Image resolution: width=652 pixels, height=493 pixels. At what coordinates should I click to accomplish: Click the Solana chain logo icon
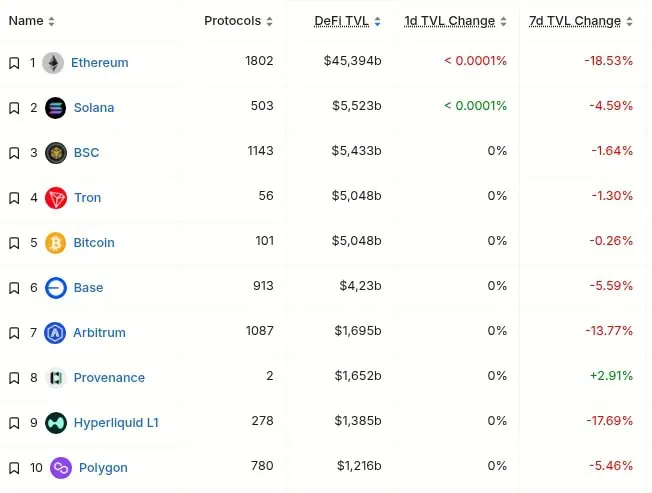56,107
